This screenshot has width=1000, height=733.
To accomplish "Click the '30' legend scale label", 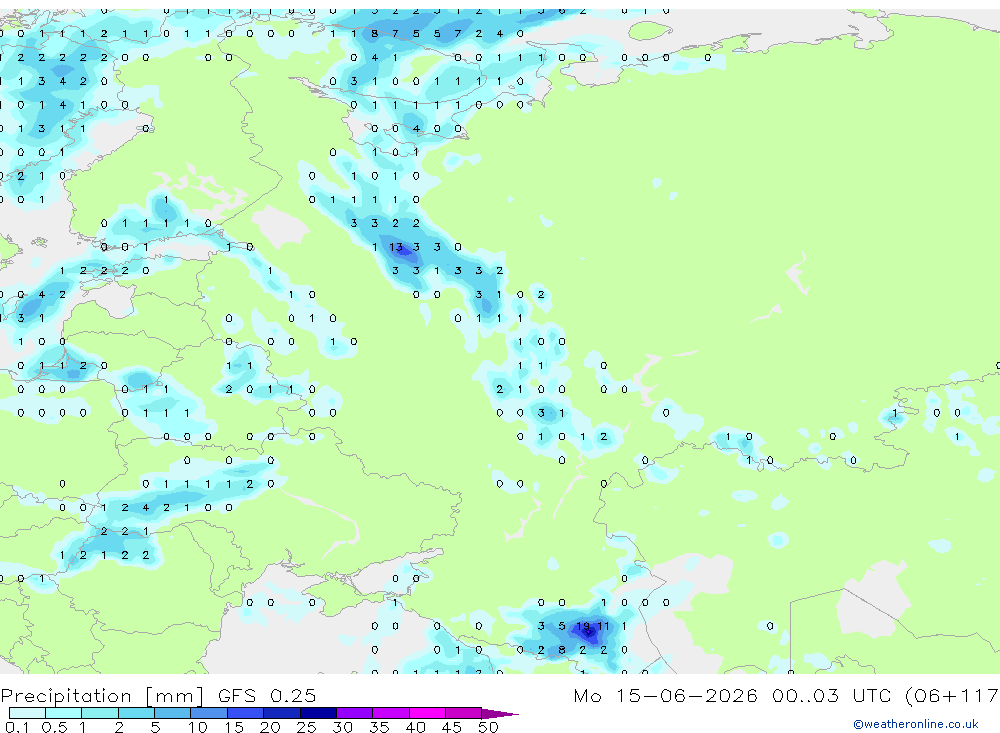I will click(x=342, y=727).
